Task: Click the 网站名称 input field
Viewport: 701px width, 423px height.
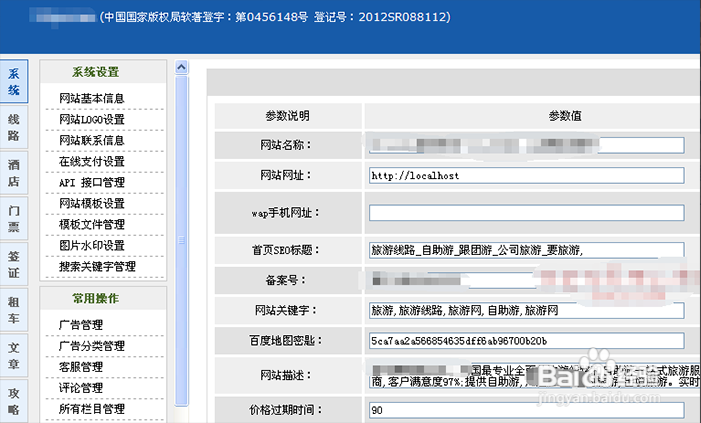Action: pyautogui.click(x=526, y=145)
